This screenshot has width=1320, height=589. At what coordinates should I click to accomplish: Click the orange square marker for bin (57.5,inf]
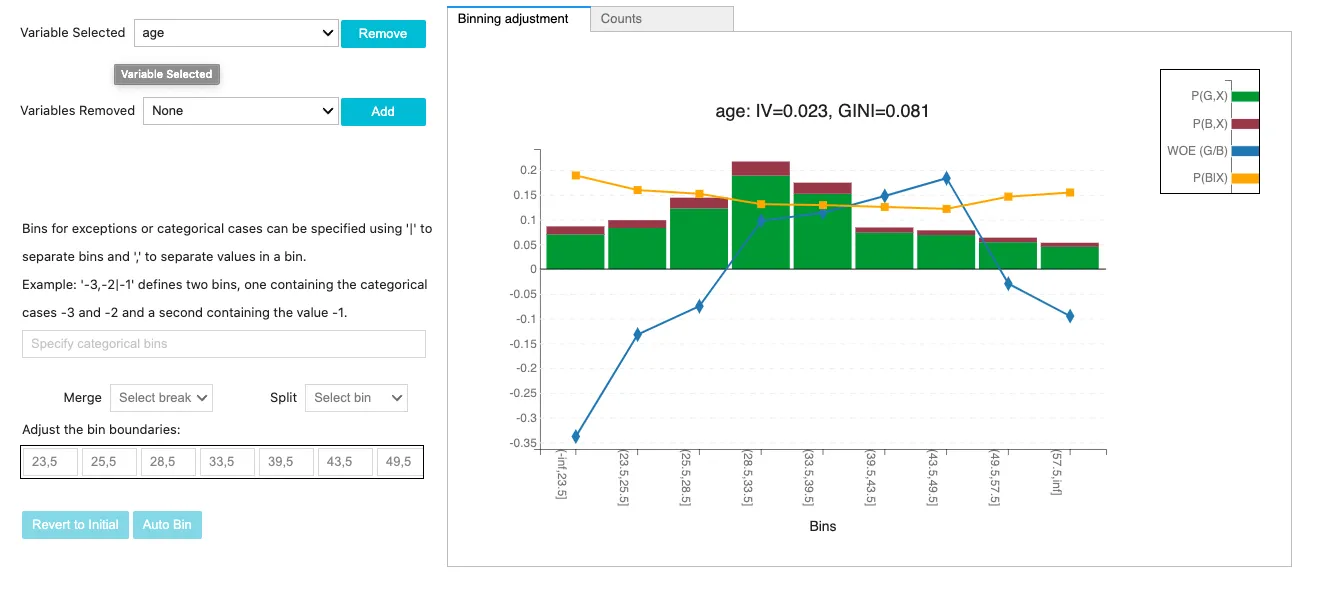pyautogui.click(x=1070, y=193)
